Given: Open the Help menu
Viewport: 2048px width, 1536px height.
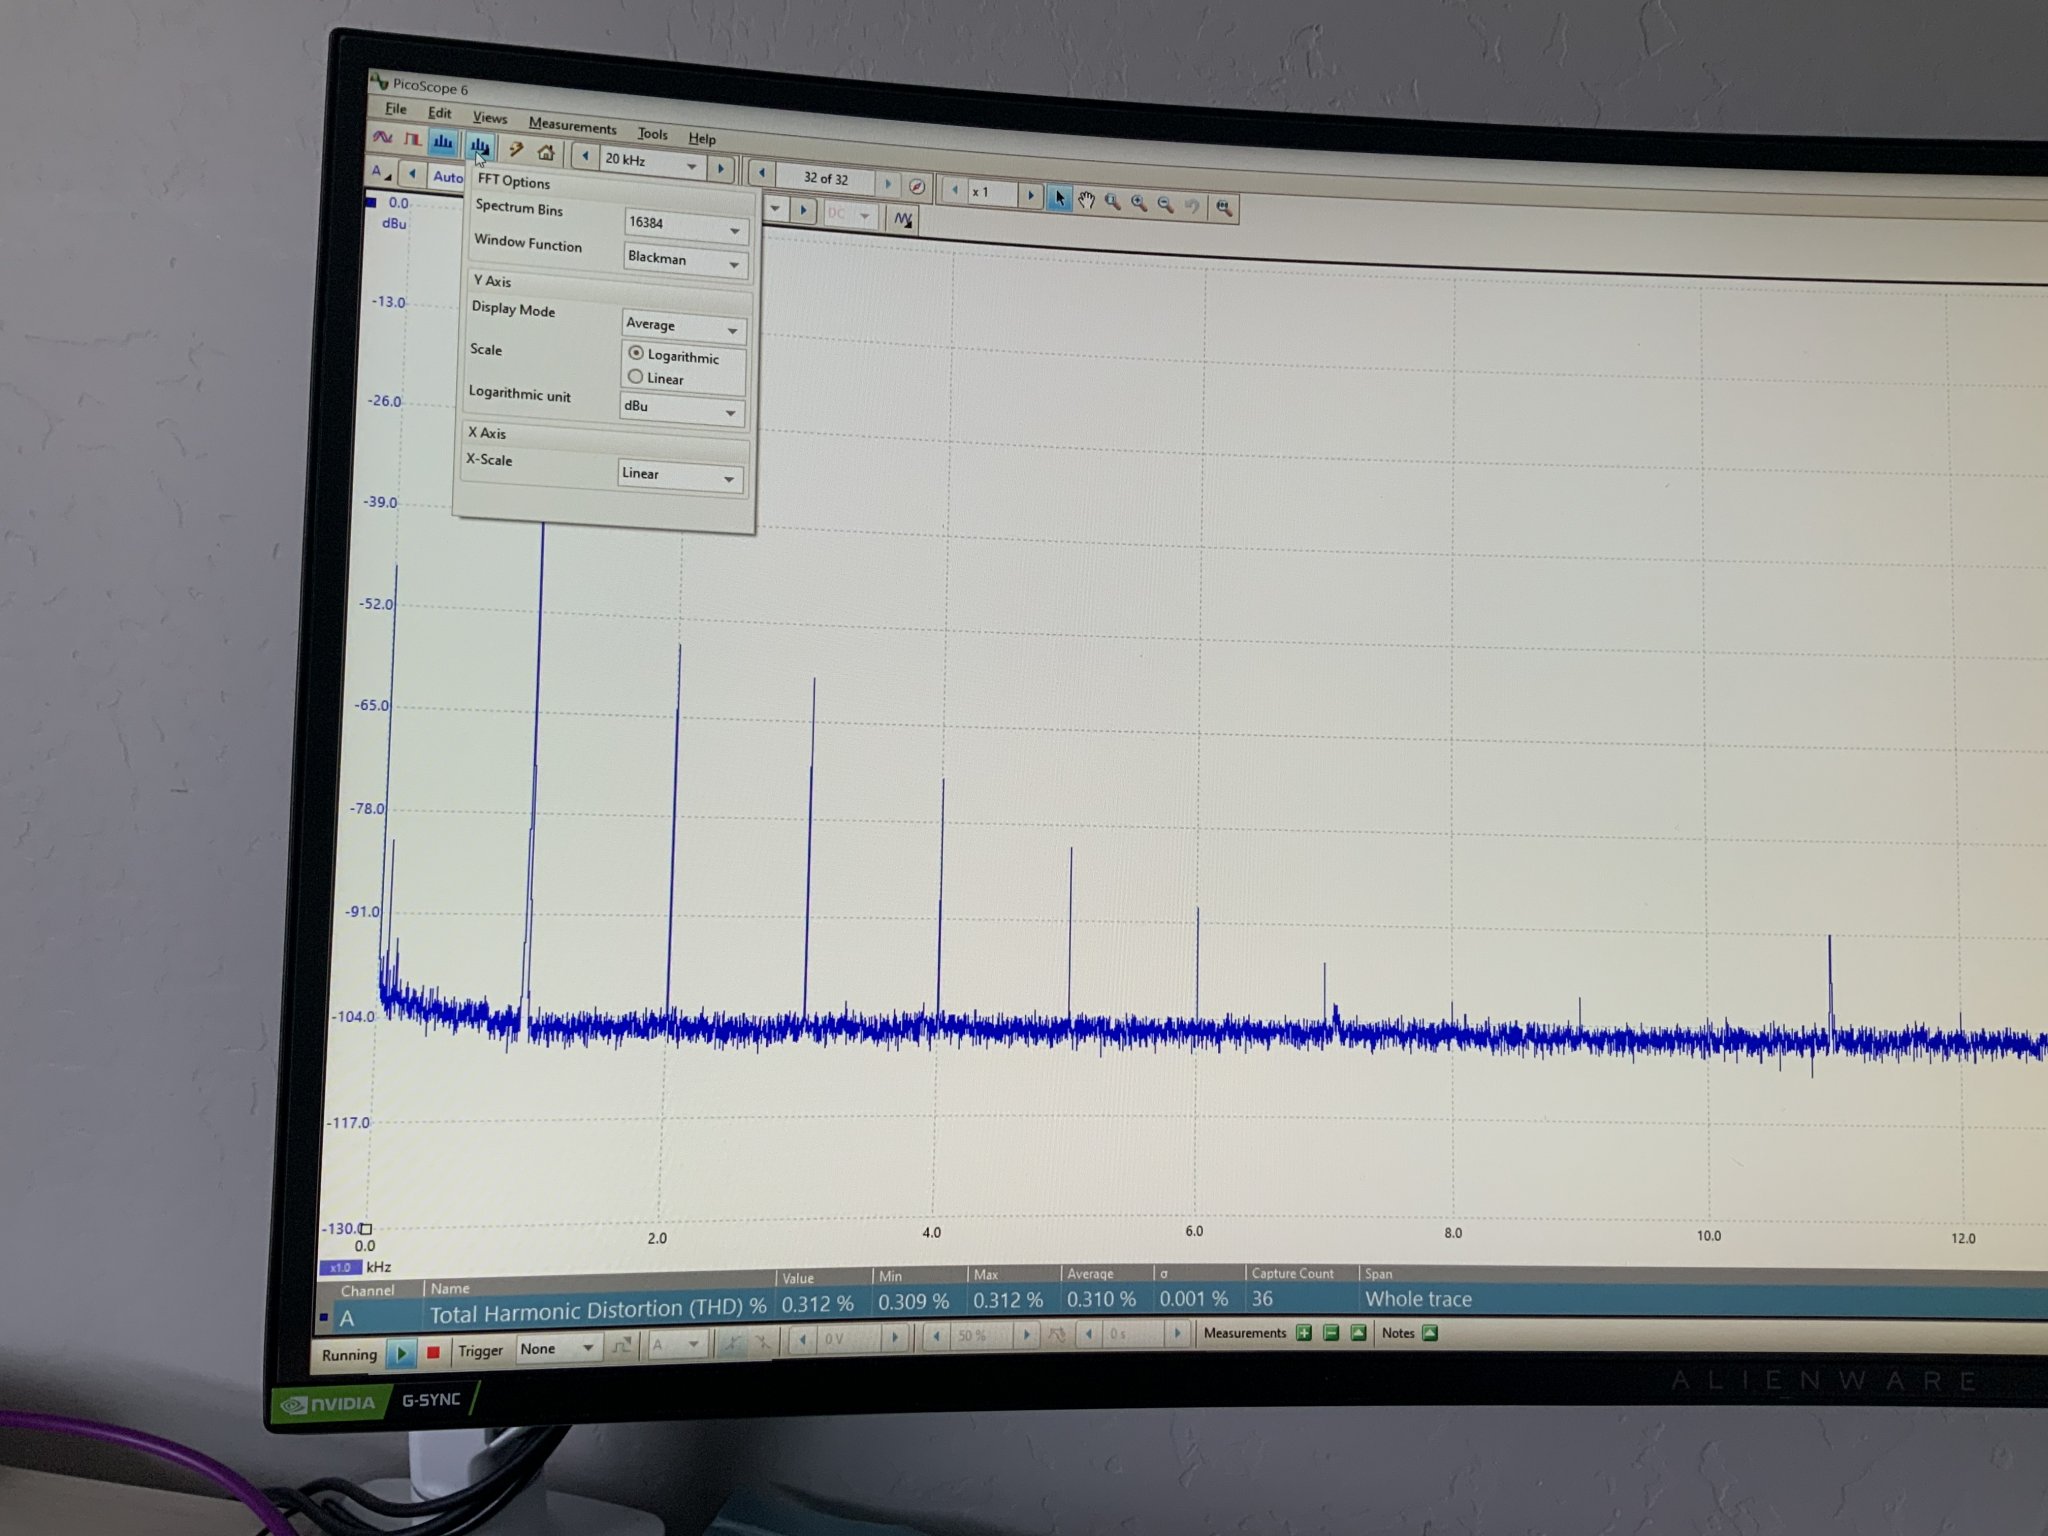Looking at the screenshot, I should click(702, 139).
